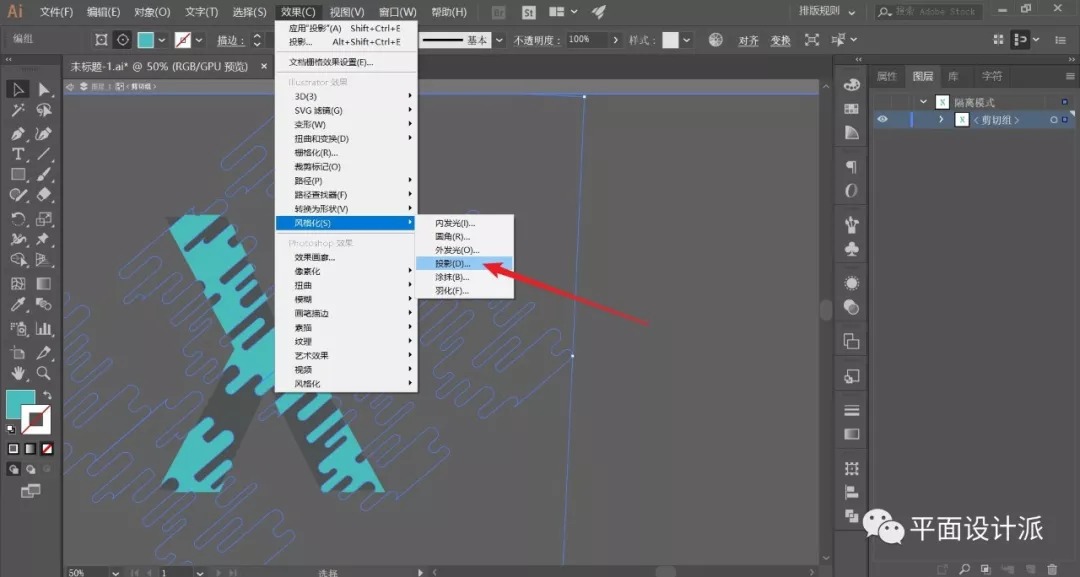This screenshot has height=577, width=1080.
Task: Select the Lasso tool
Action: [x=43, y=110]
